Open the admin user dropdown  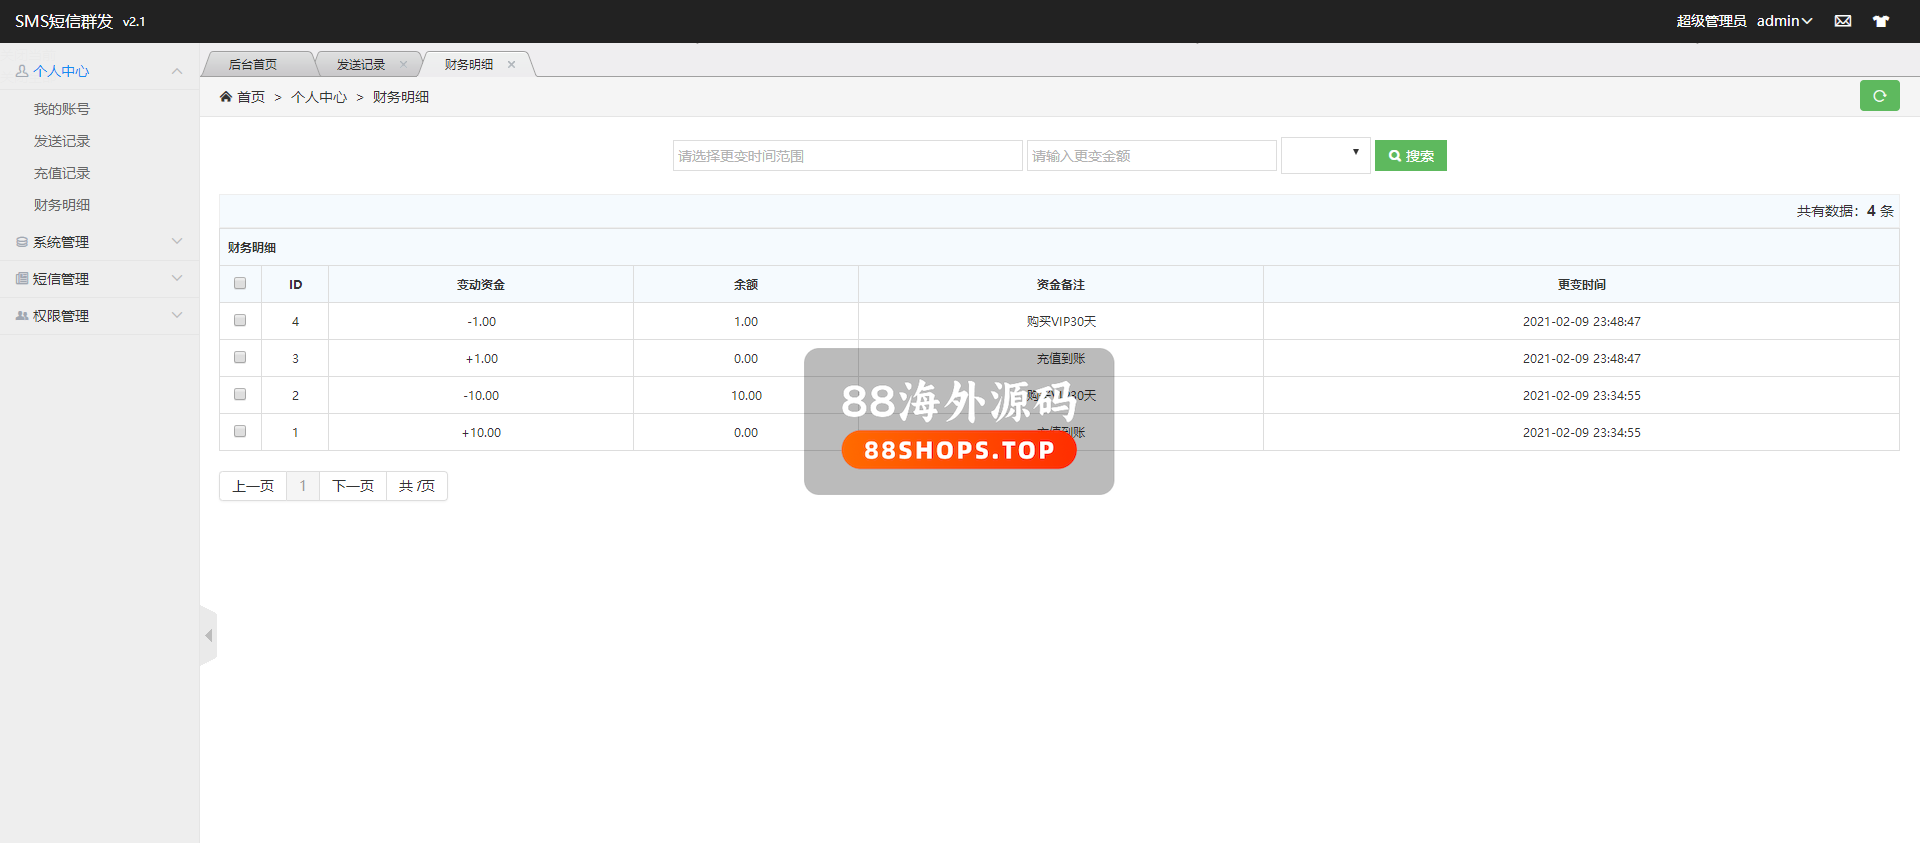pos(1784,21)
